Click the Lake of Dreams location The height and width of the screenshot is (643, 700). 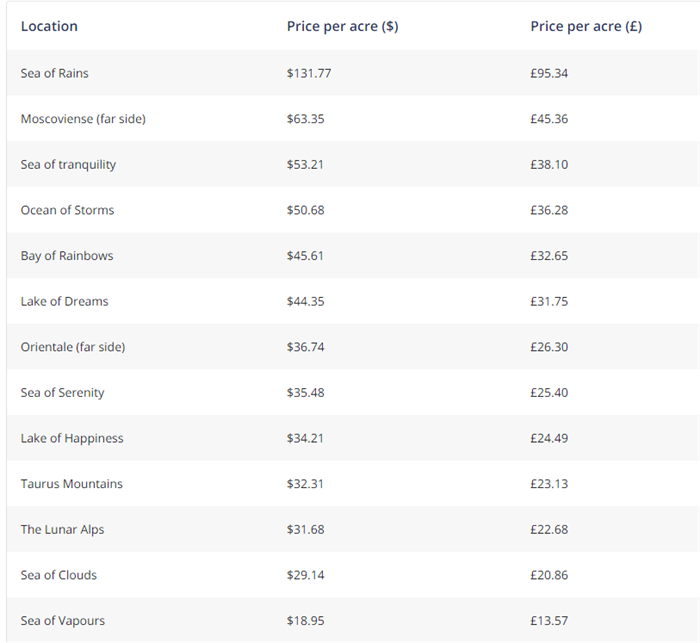(x=64, y=301)
